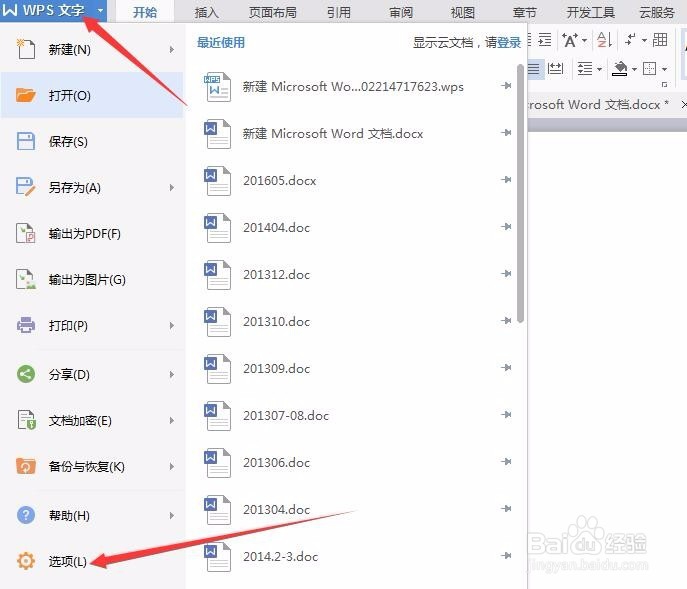687x589 pixels.
Task: Pin 201404.doc using its pushpin icon
Action: point(506,226)
